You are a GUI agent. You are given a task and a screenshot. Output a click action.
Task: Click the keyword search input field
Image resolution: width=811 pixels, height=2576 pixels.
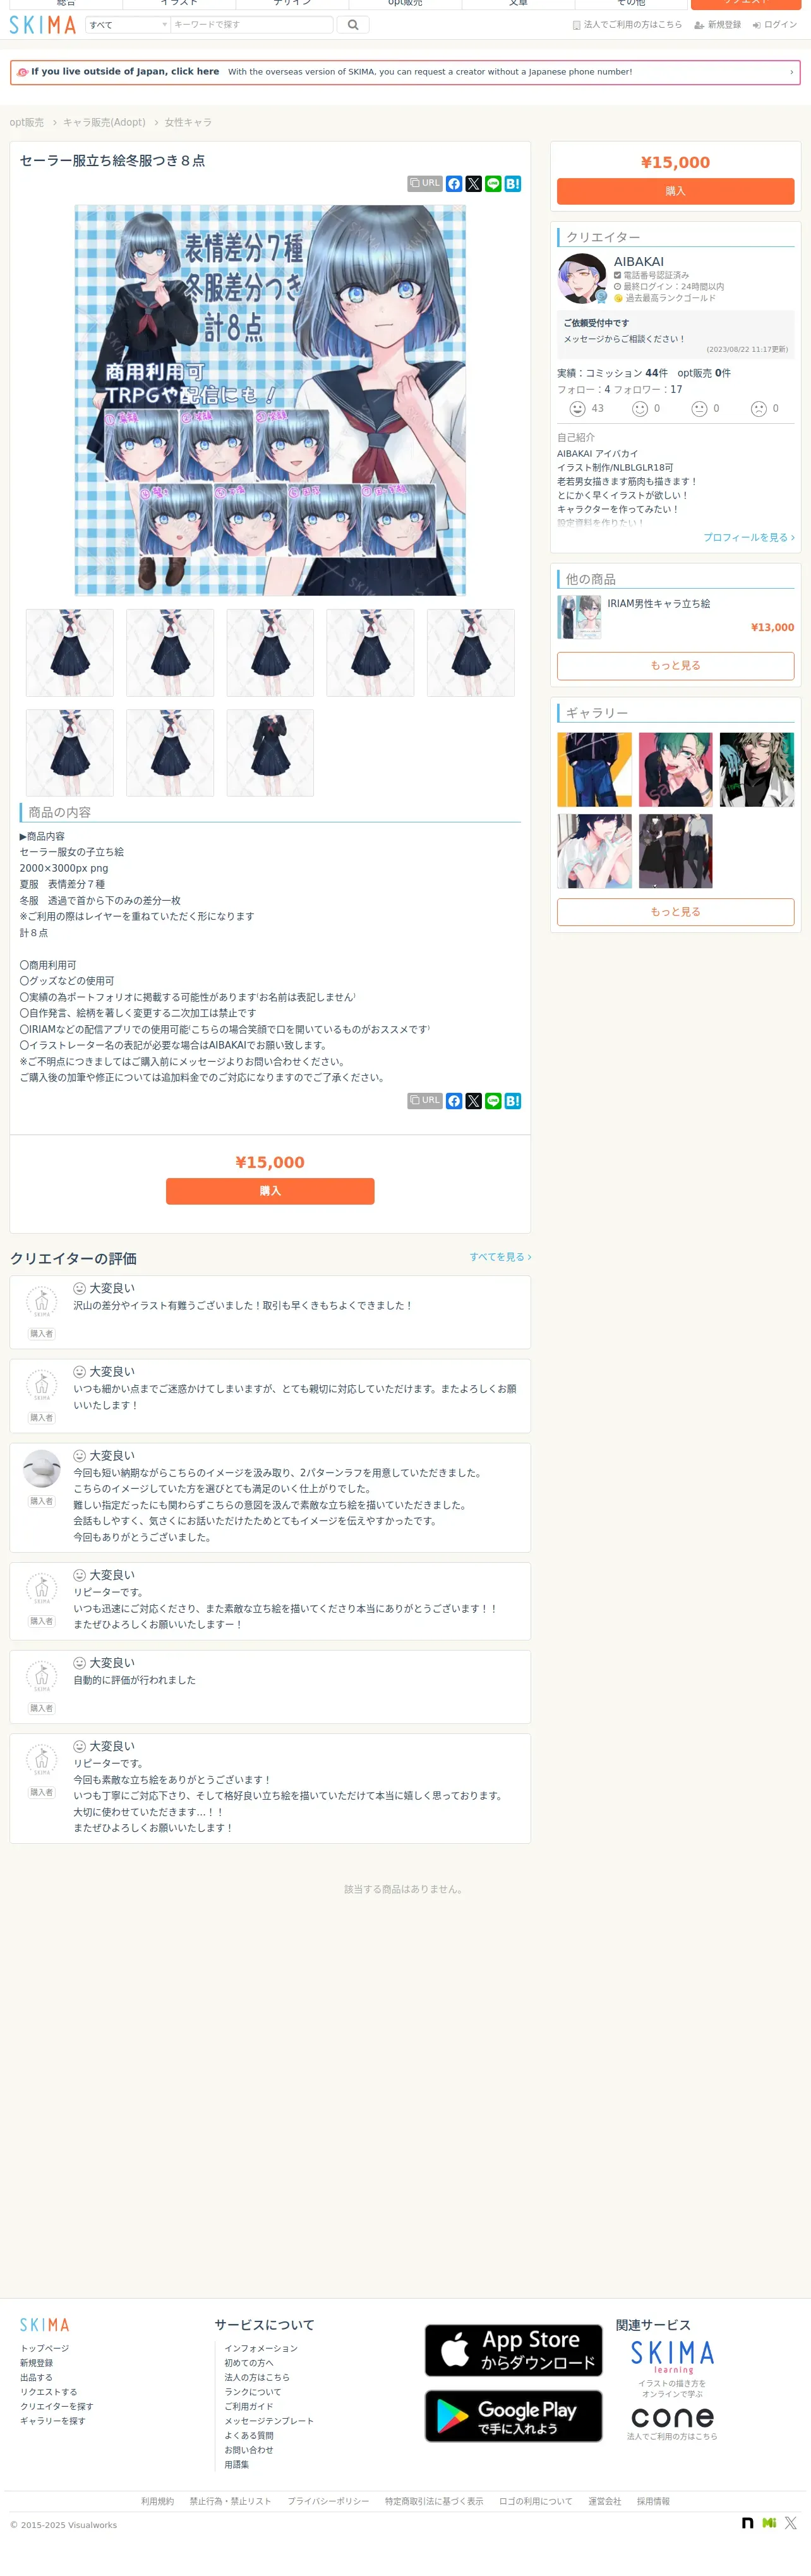(252, 25)
